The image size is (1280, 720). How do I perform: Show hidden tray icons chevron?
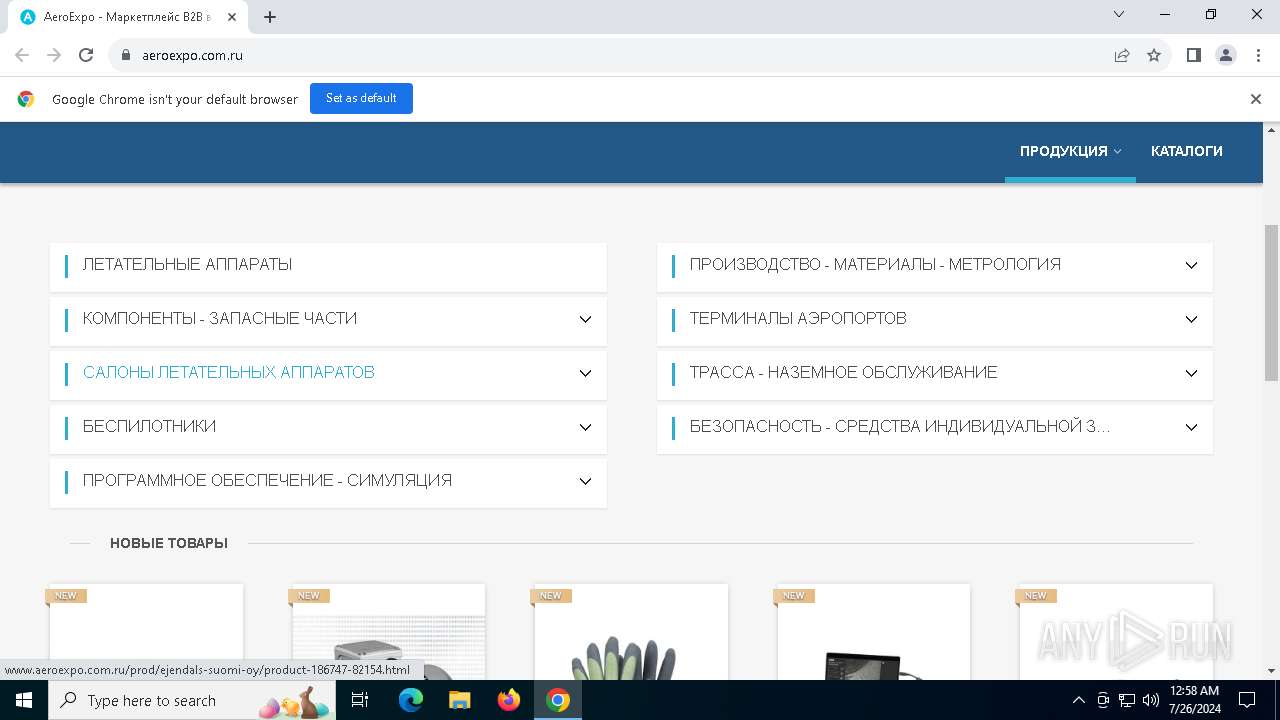[1078, 700]
